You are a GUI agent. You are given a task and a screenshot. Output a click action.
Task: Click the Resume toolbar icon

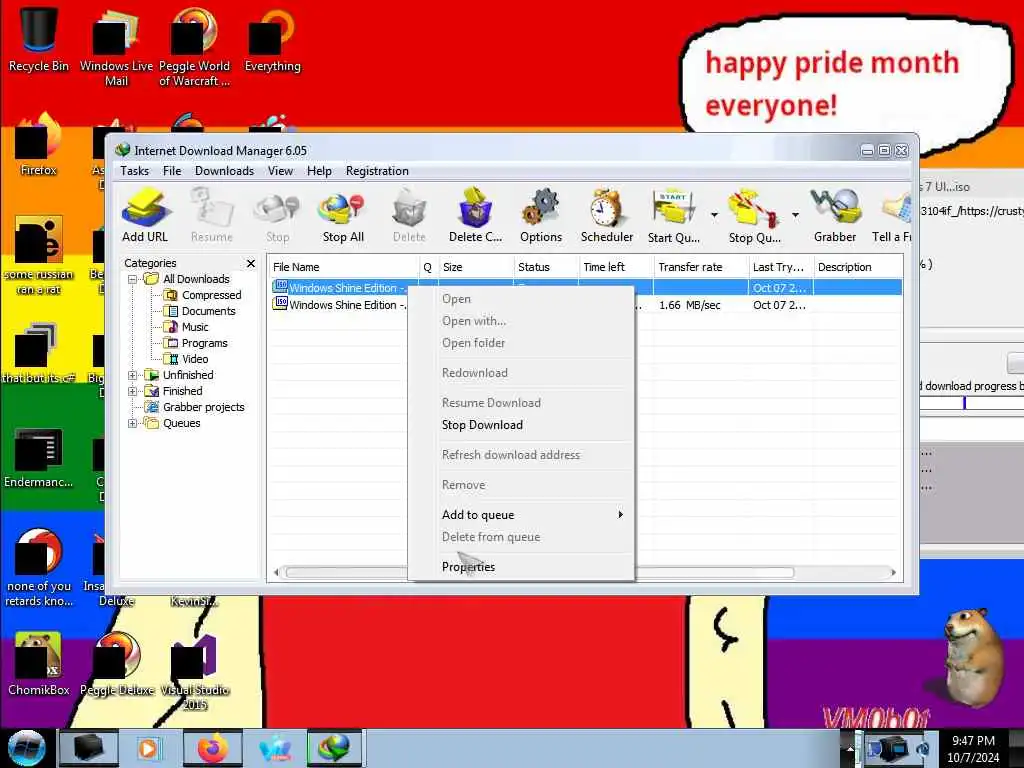212,216
